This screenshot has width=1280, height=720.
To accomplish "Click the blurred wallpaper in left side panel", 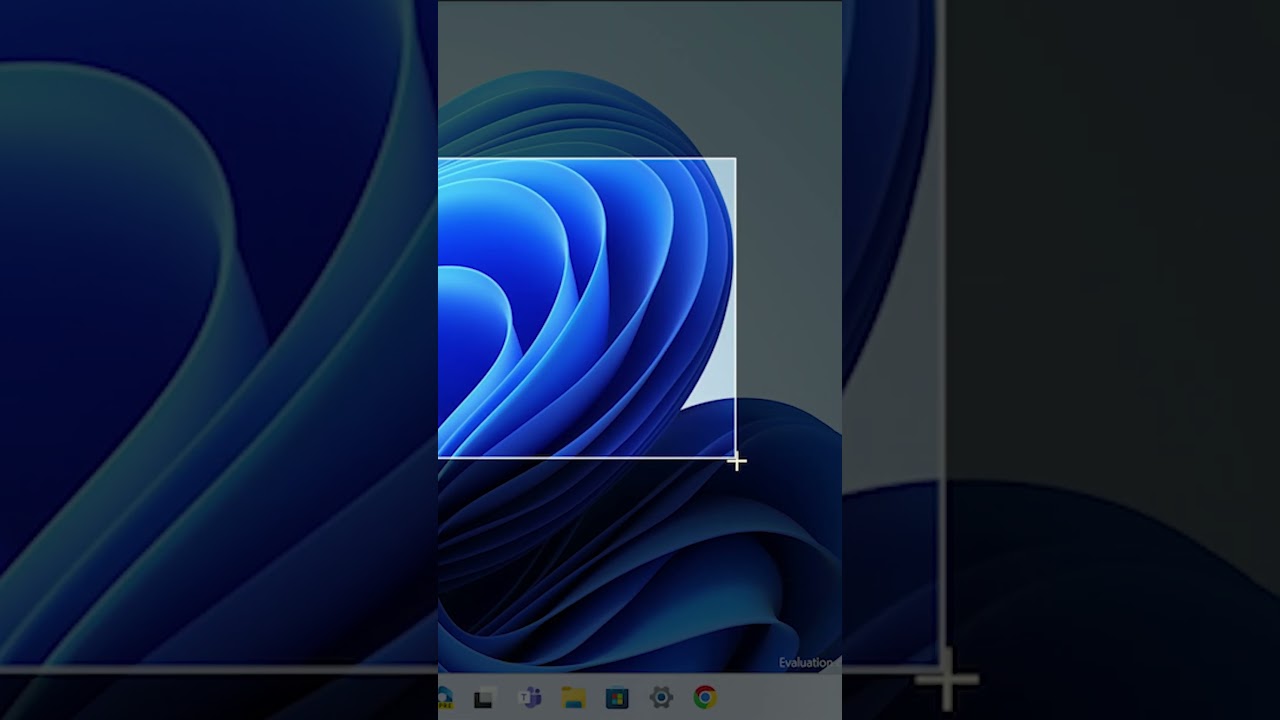I will 200,350.
